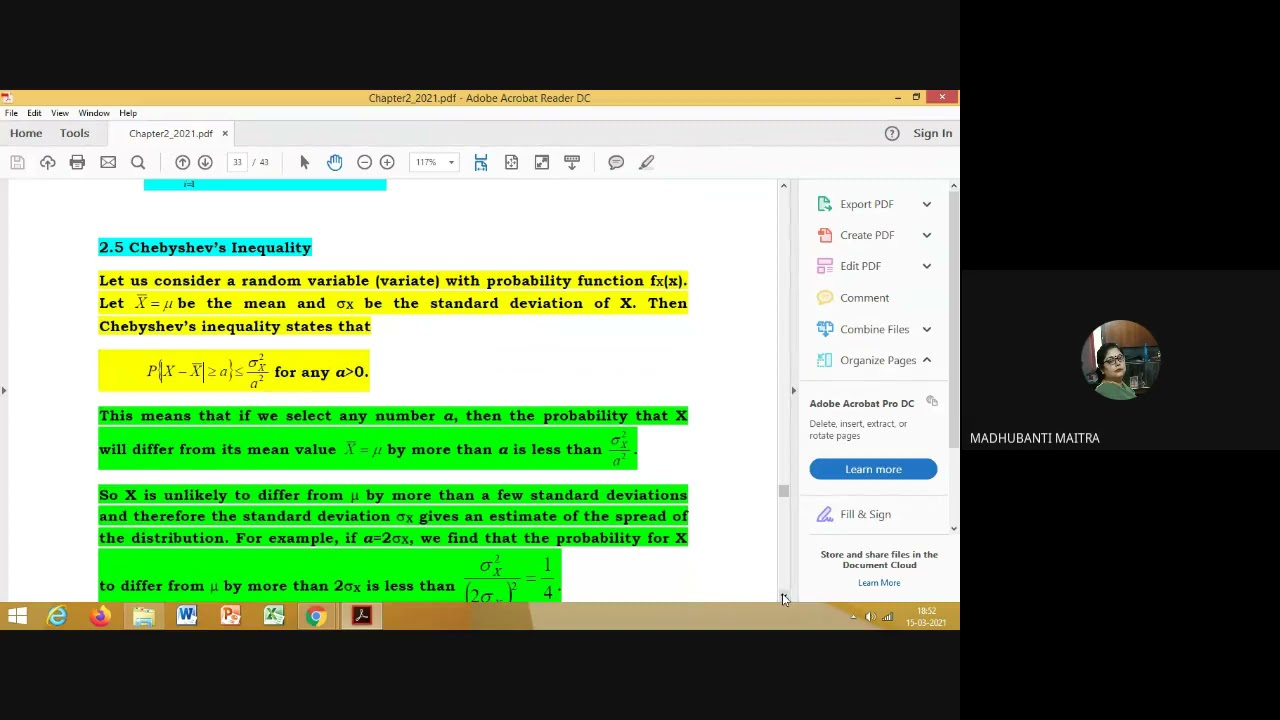Go to next page arrow
Viewport: 1280px width, 720px height.
205,162
